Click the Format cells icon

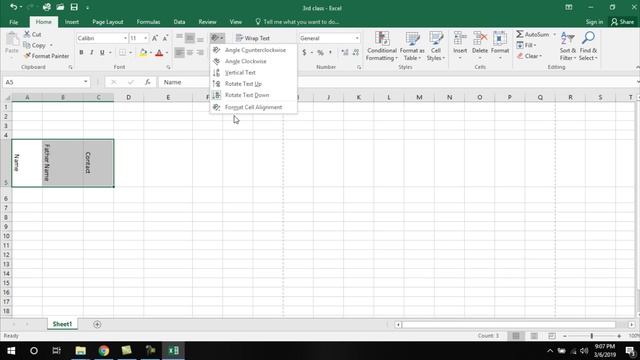pyautogui.click(x=500, y=39)
